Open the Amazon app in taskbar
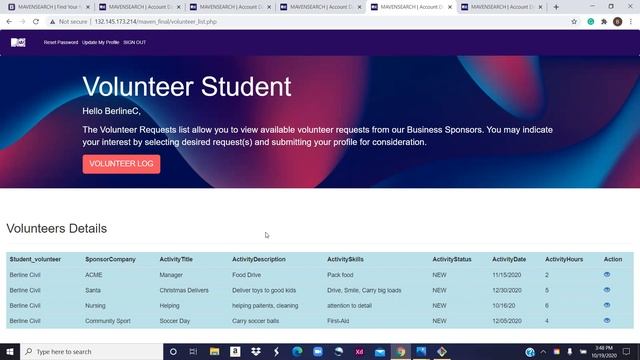Image resolution: width=640 pixels, height=360 pixels. pyautogui.click(x=235, y=351)
